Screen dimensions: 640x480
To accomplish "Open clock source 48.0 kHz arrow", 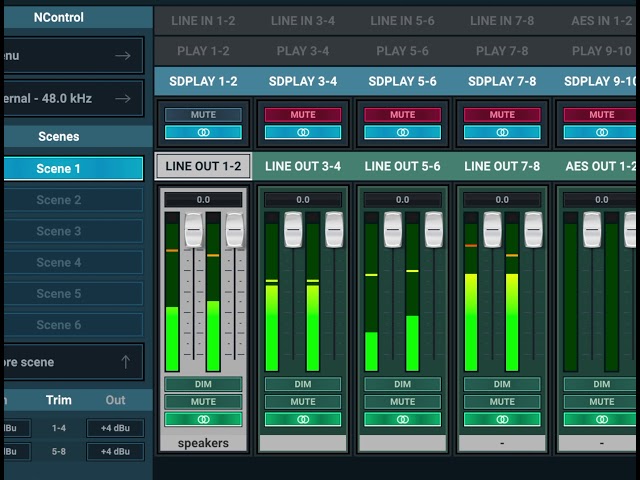I will [122, 98].
